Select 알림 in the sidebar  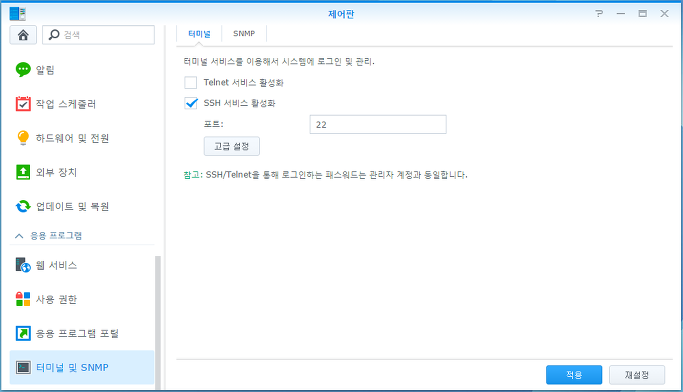(x=45, y=70)
